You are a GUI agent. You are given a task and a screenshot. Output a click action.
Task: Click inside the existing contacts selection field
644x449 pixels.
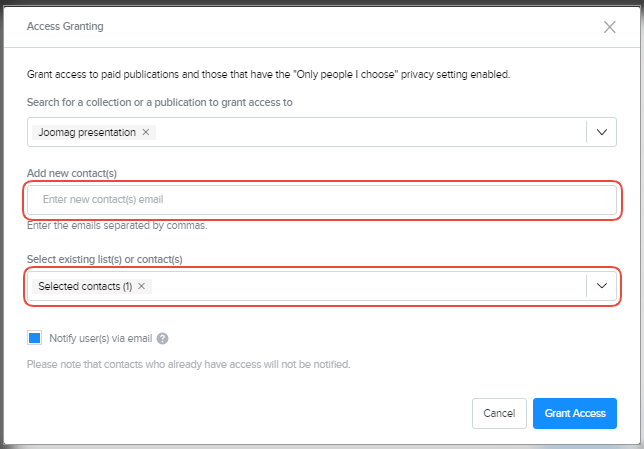pos(370,286)
